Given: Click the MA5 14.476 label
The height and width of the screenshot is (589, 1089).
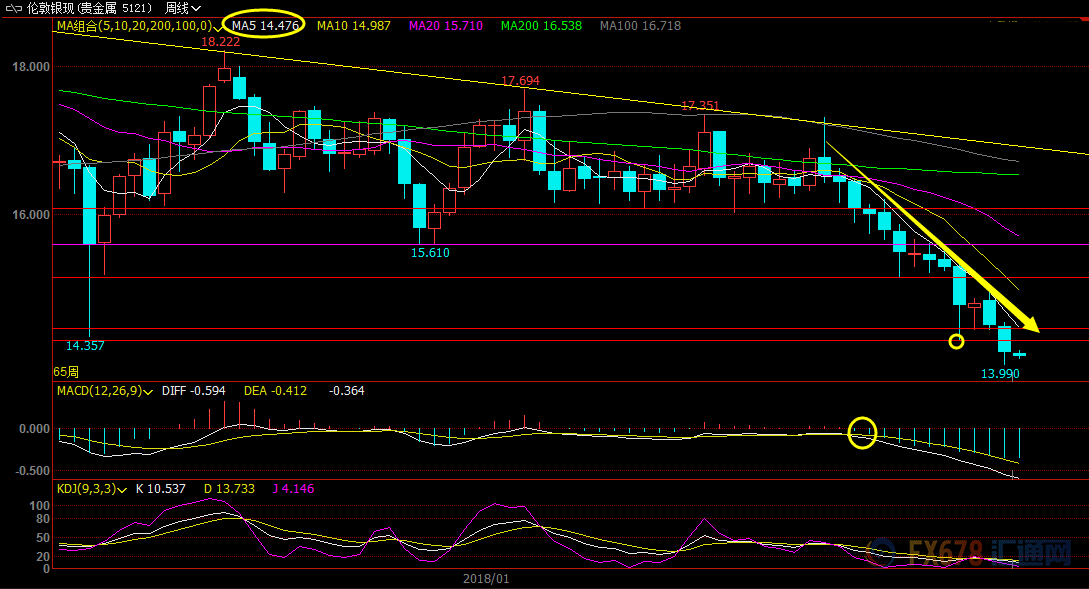Looking at the screenshot, I should coord(265,26).
